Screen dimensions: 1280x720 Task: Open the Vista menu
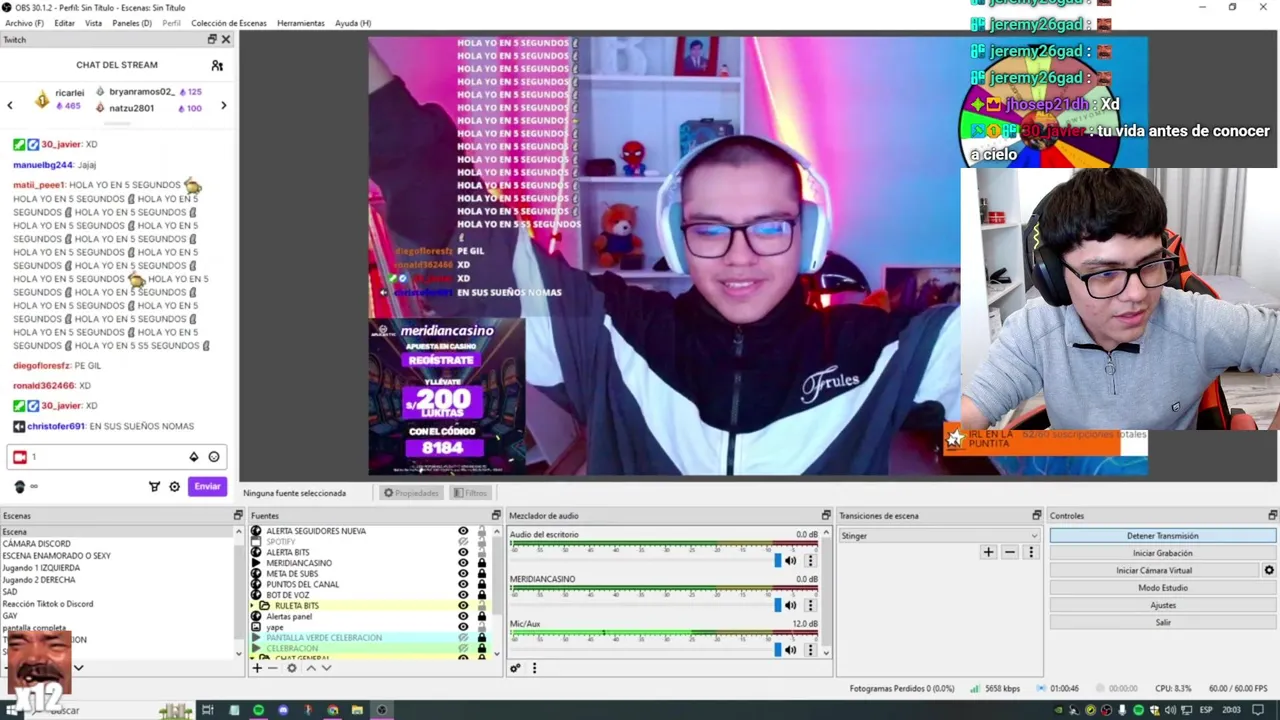93,23
